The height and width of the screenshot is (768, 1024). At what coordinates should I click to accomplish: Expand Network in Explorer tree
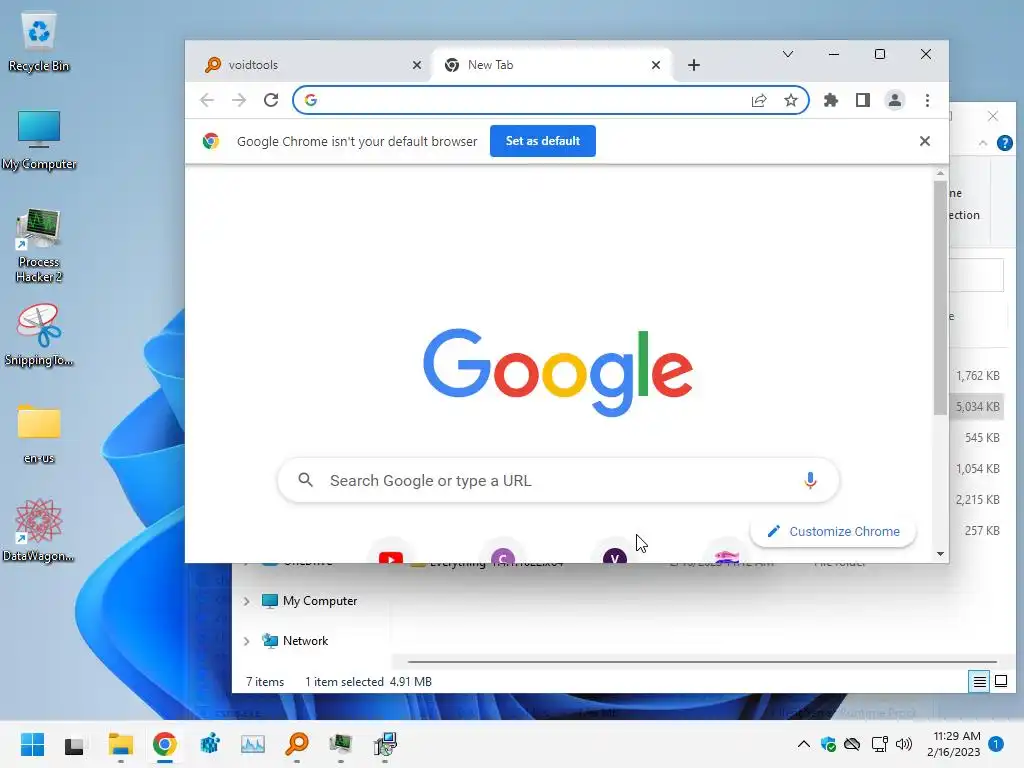(246, 641)
